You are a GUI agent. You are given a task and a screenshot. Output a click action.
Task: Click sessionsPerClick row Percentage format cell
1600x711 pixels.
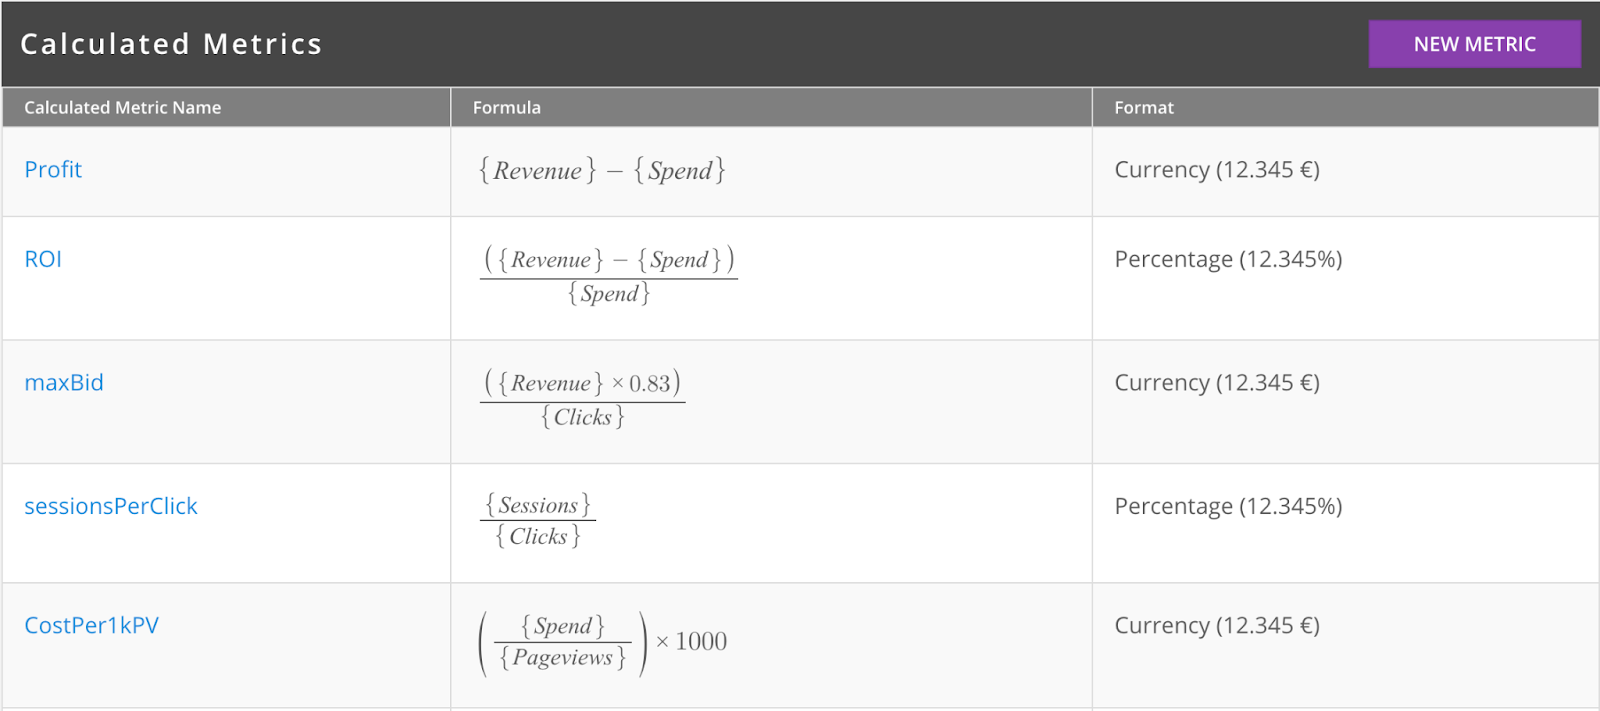(x=1228, y=506)
